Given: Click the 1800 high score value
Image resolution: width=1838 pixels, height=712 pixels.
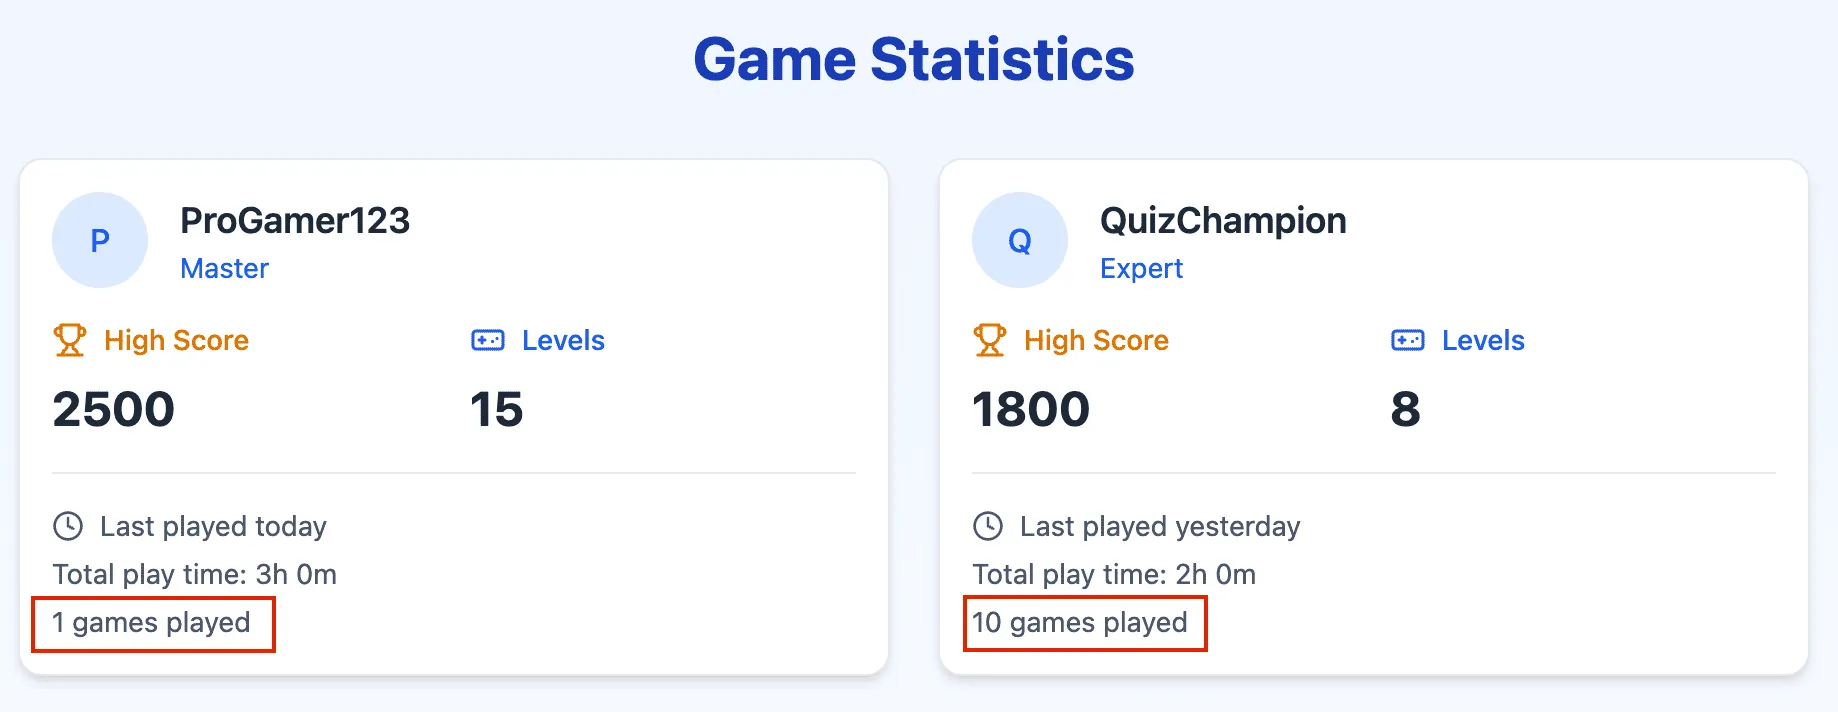Looking at the screenshot, I should click(x=1031, y=409).
